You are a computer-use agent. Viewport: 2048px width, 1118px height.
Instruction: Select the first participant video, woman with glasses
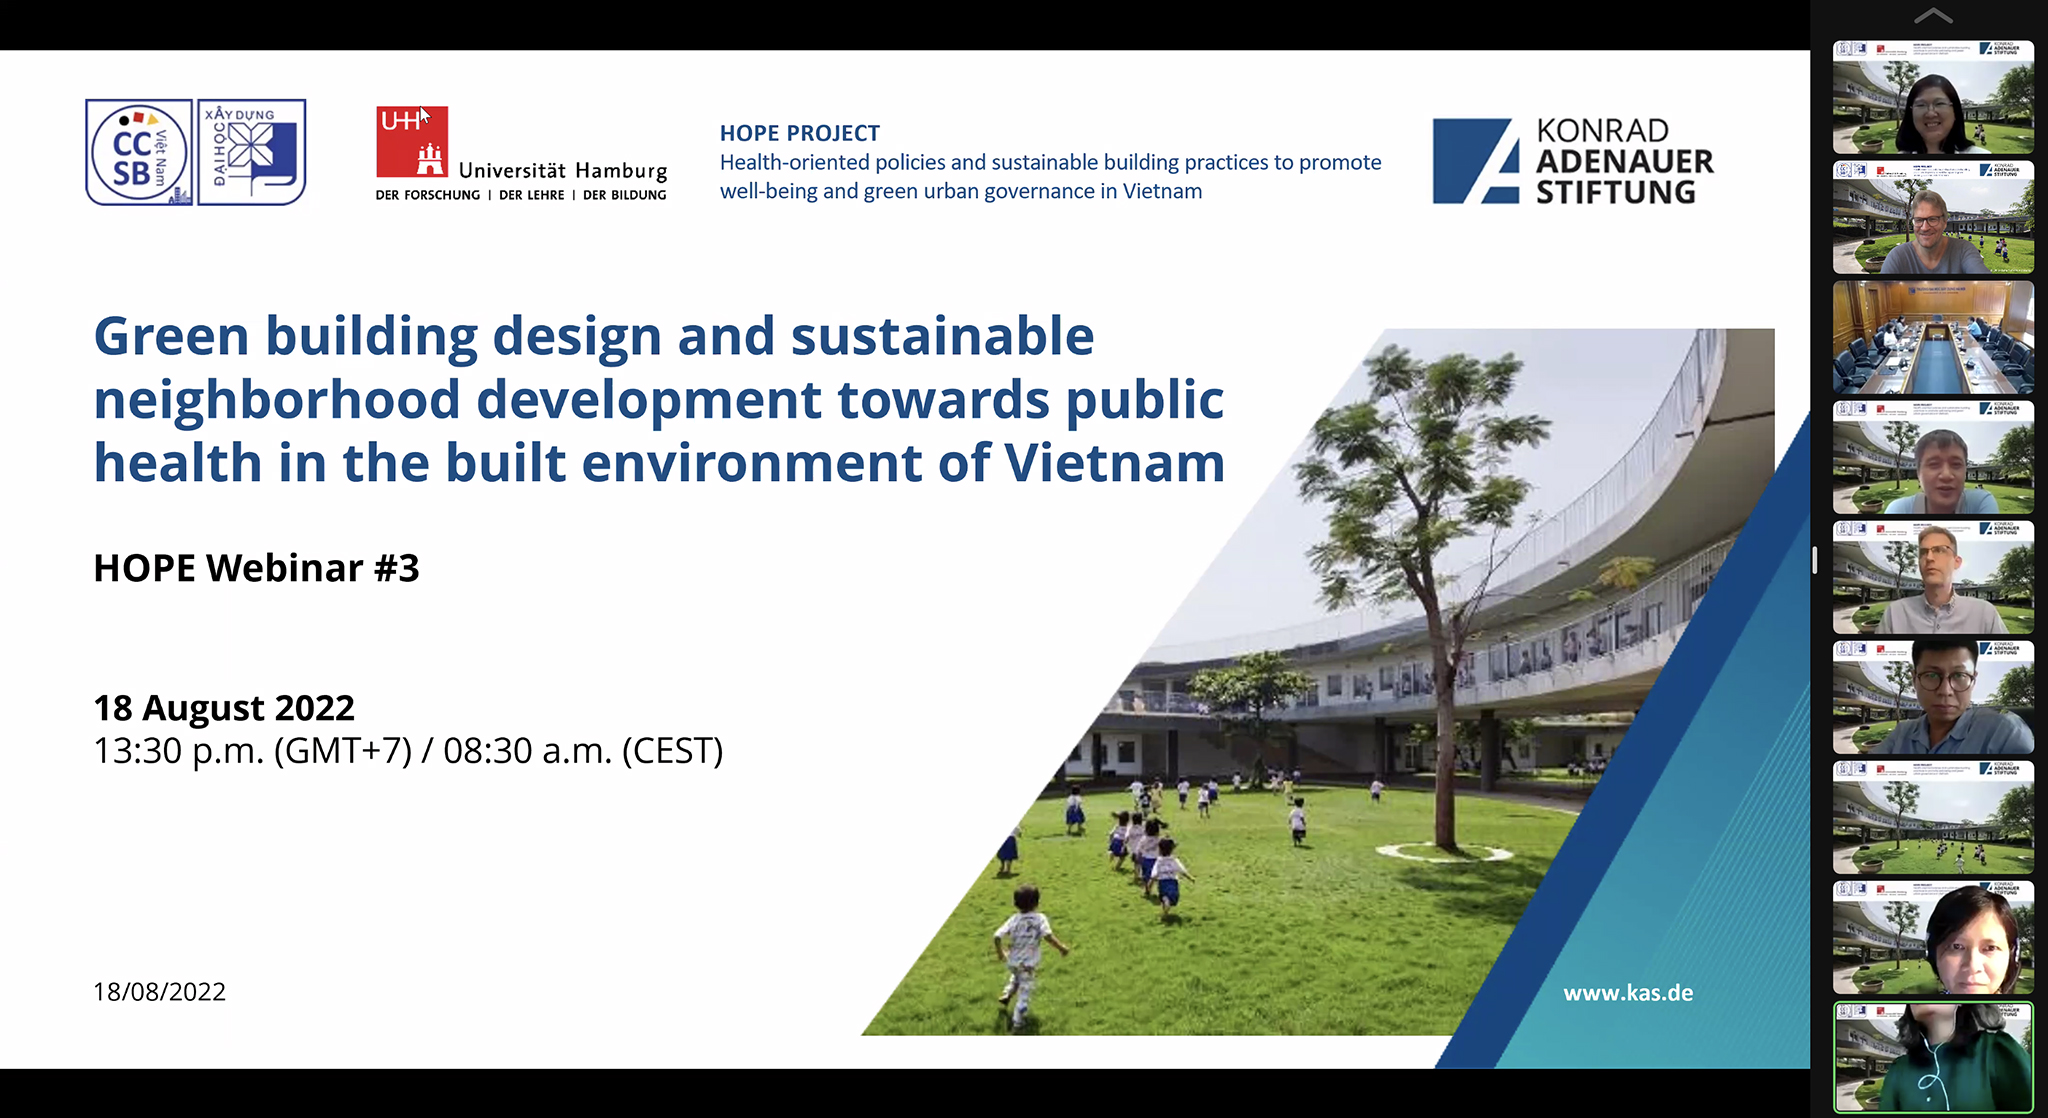pos(1933,97)
